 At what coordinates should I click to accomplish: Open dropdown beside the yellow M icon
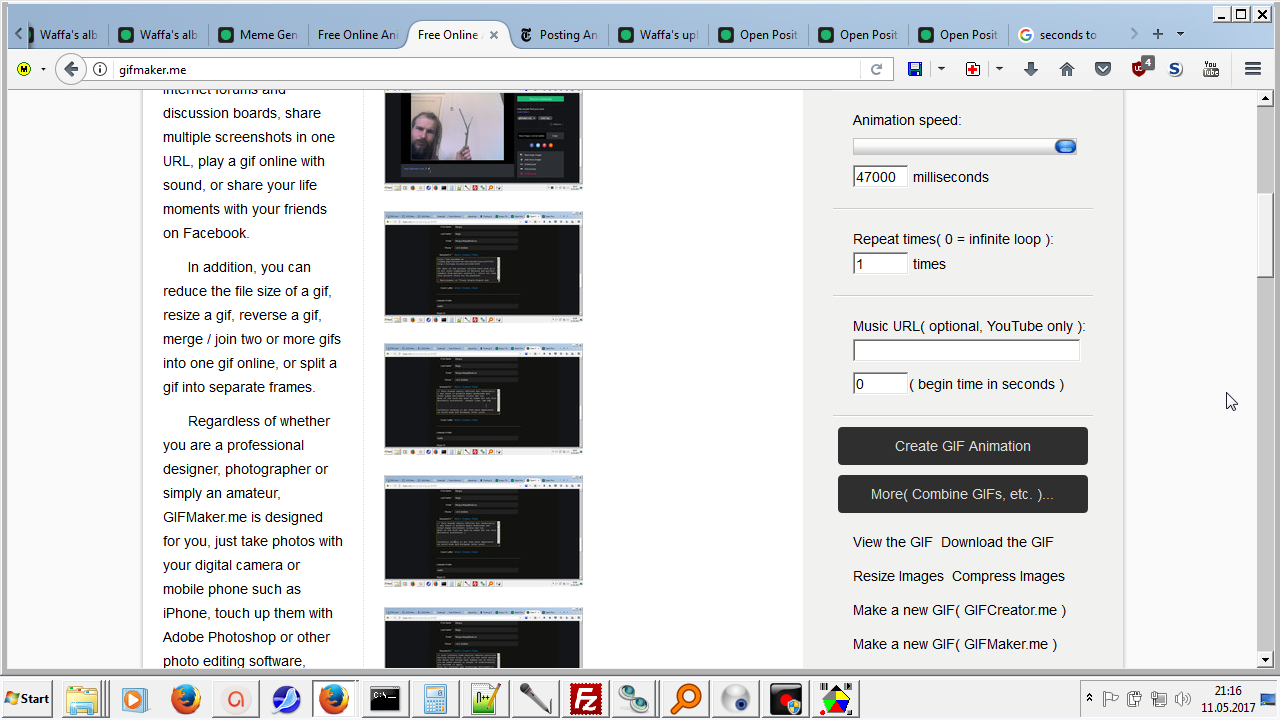[x=43, y=69]
